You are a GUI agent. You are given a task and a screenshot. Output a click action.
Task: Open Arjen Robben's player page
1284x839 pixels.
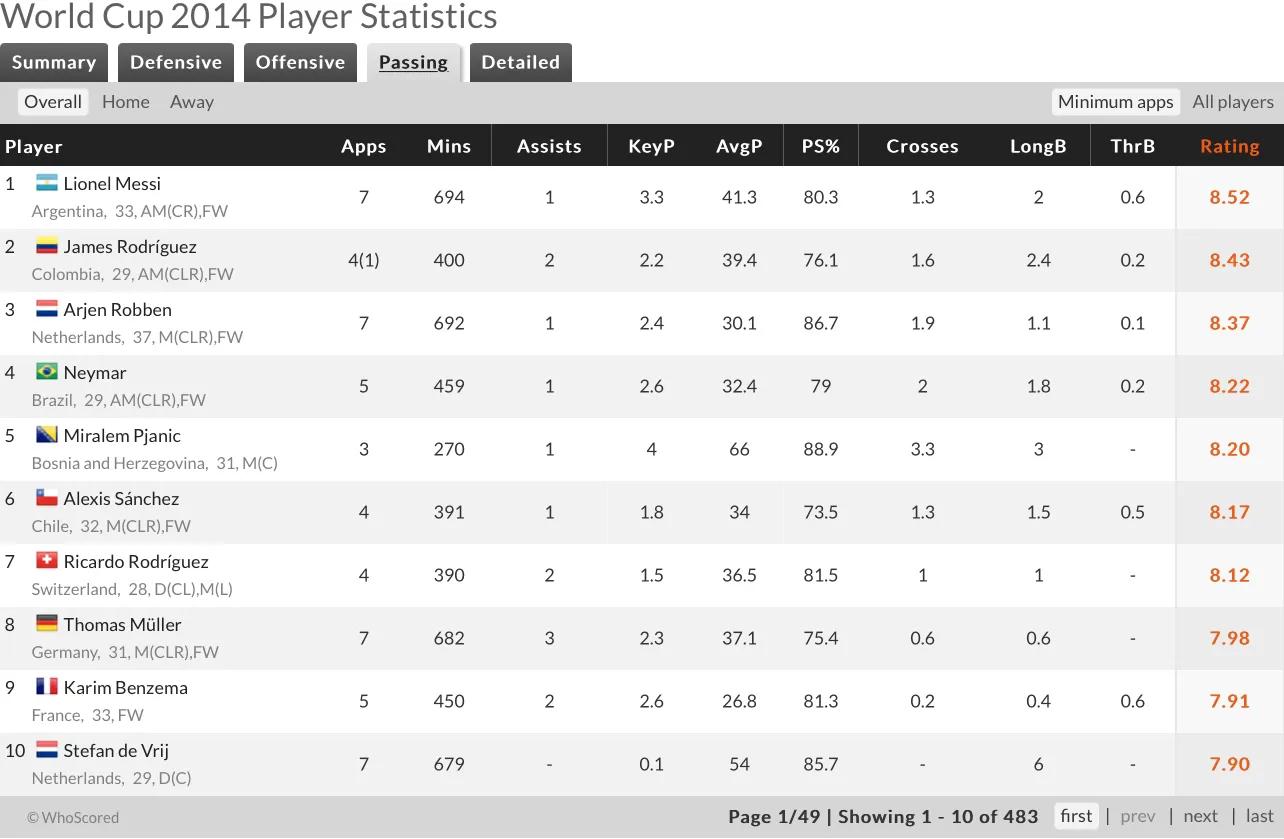[x=117, y=310]
